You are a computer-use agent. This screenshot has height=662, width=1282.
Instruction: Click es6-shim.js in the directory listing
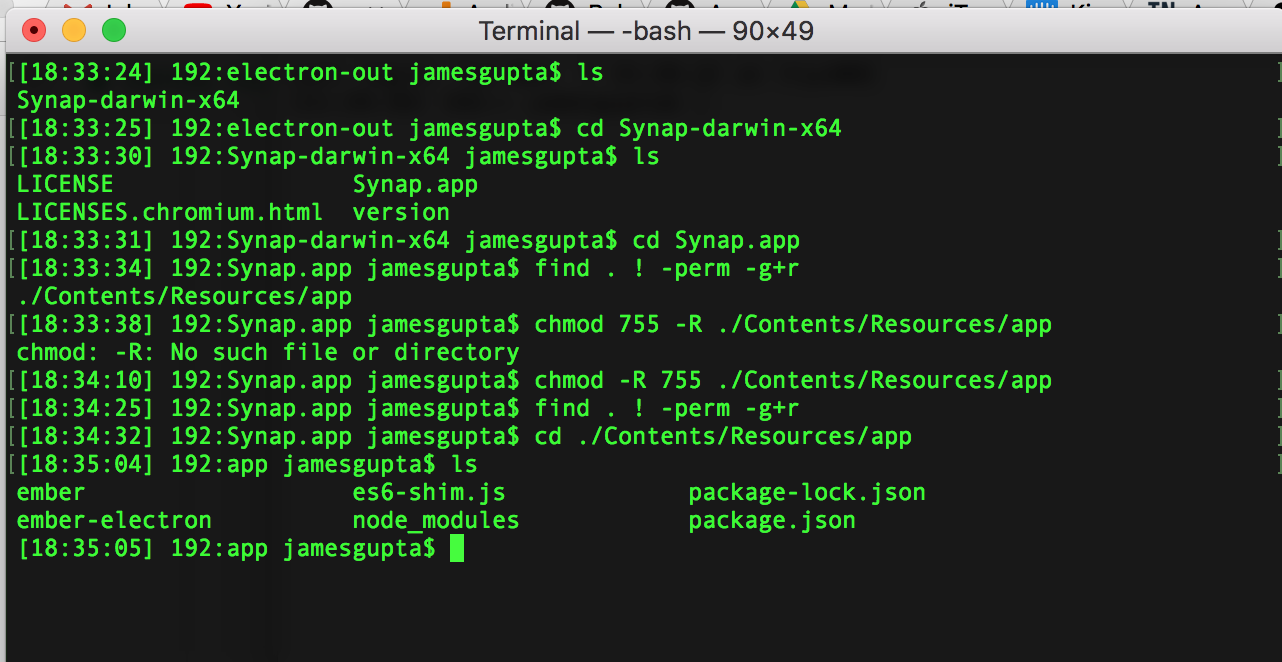pyautogui.click(x=429, y=492)
